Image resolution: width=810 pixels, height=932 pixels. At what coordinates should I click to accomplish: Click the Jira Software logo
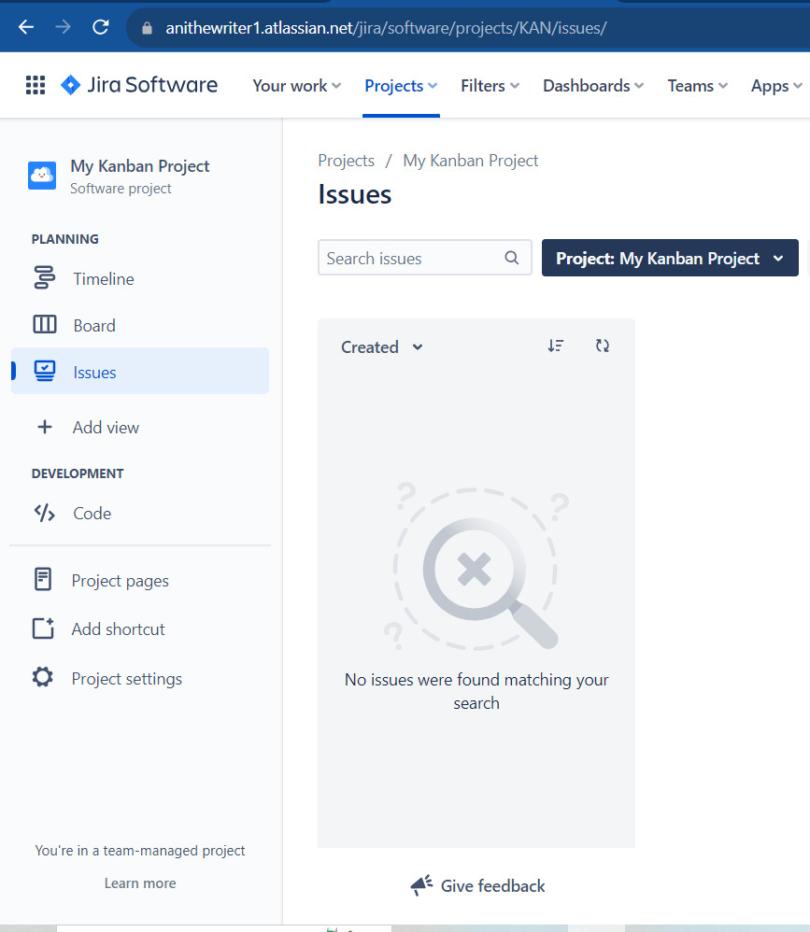pyautogui.click(x=139, y=84)
